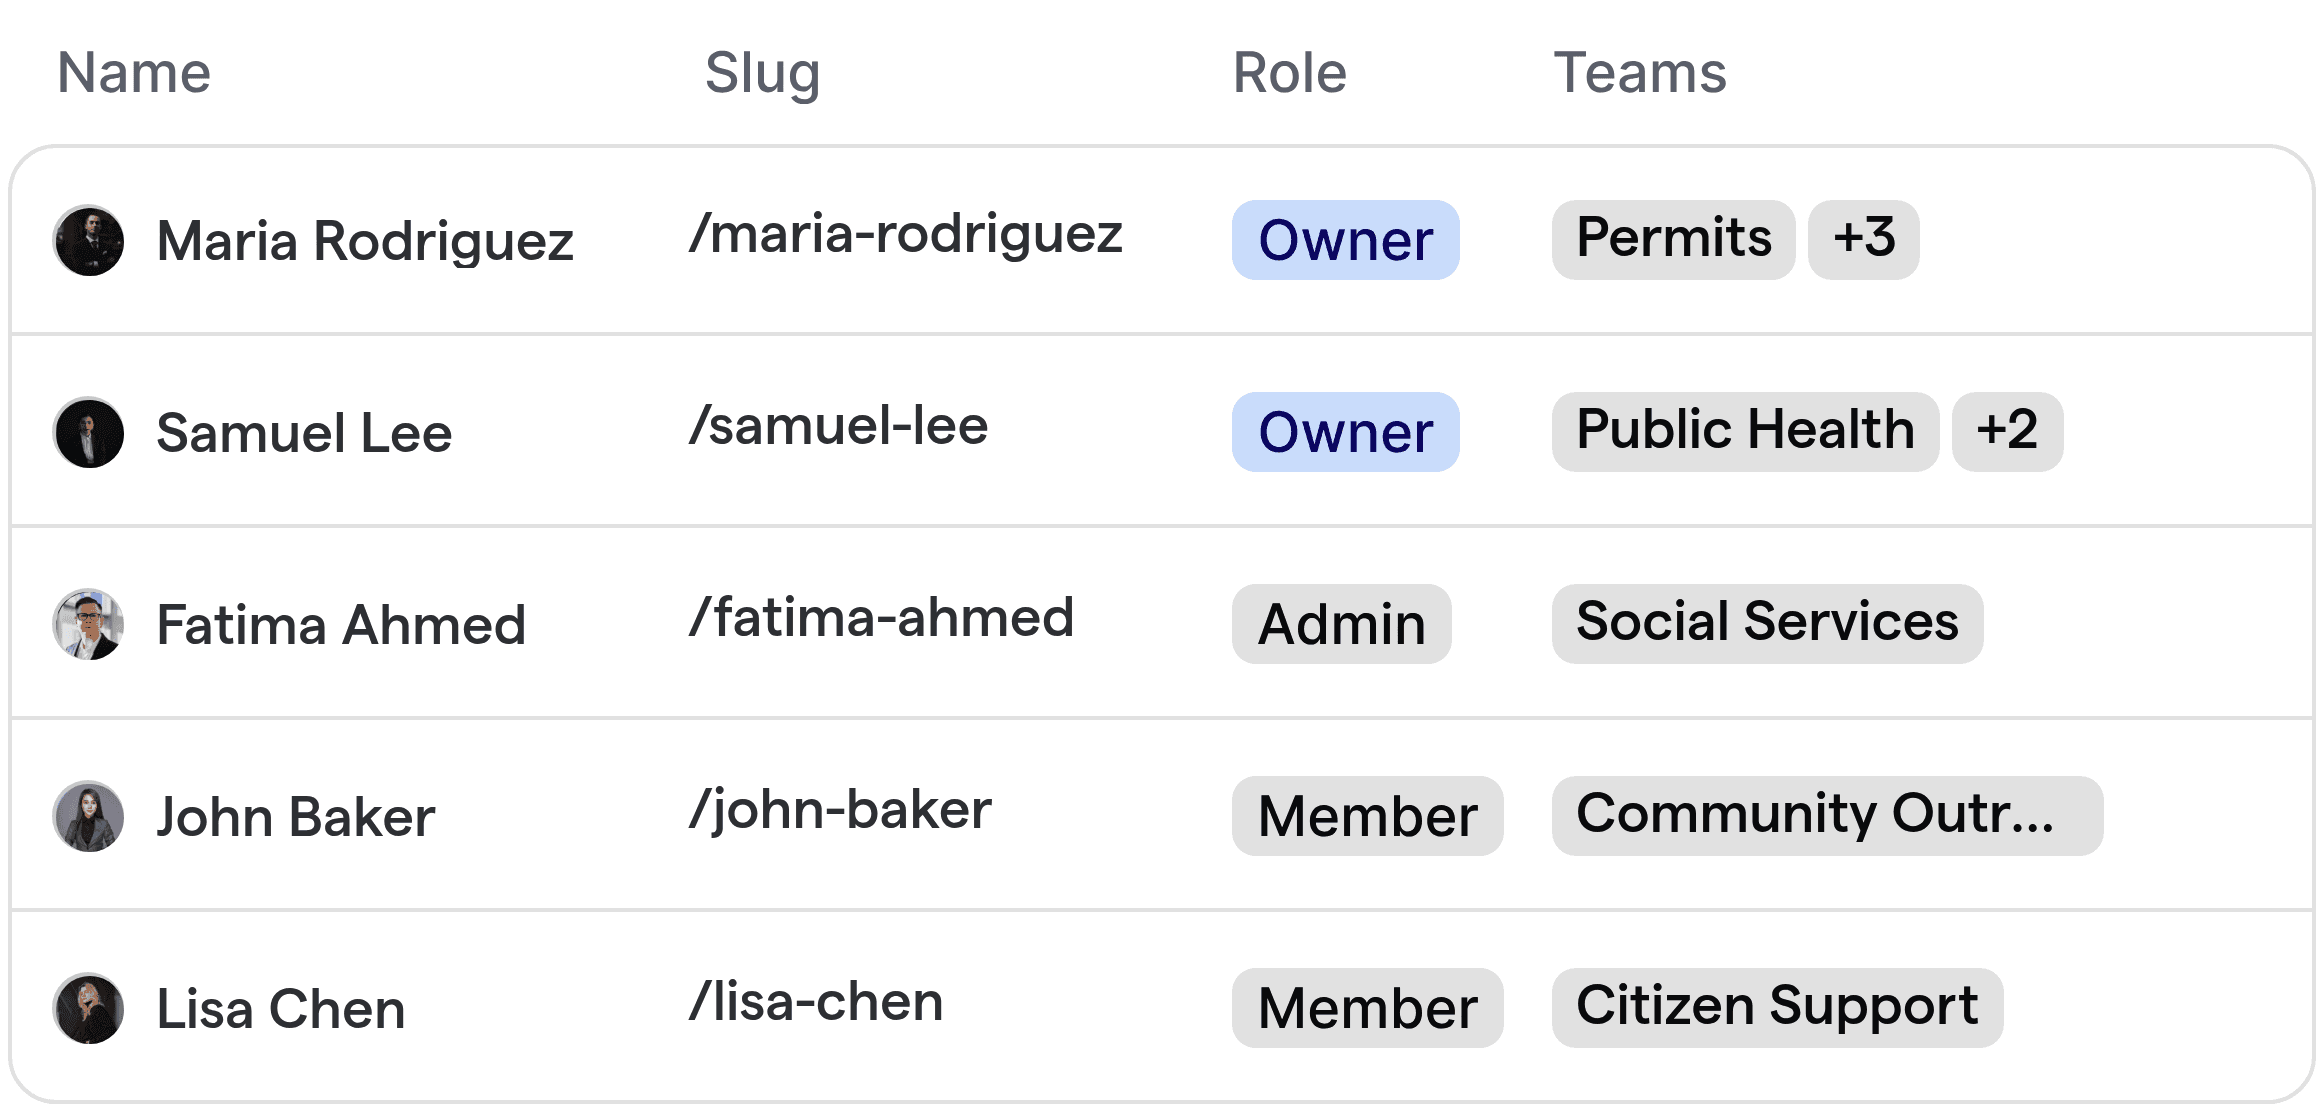This screenshot has height=1112, width=2324.
Task: Select the Admin badge for Fatima Ahmed
Action: (1341, 624)
